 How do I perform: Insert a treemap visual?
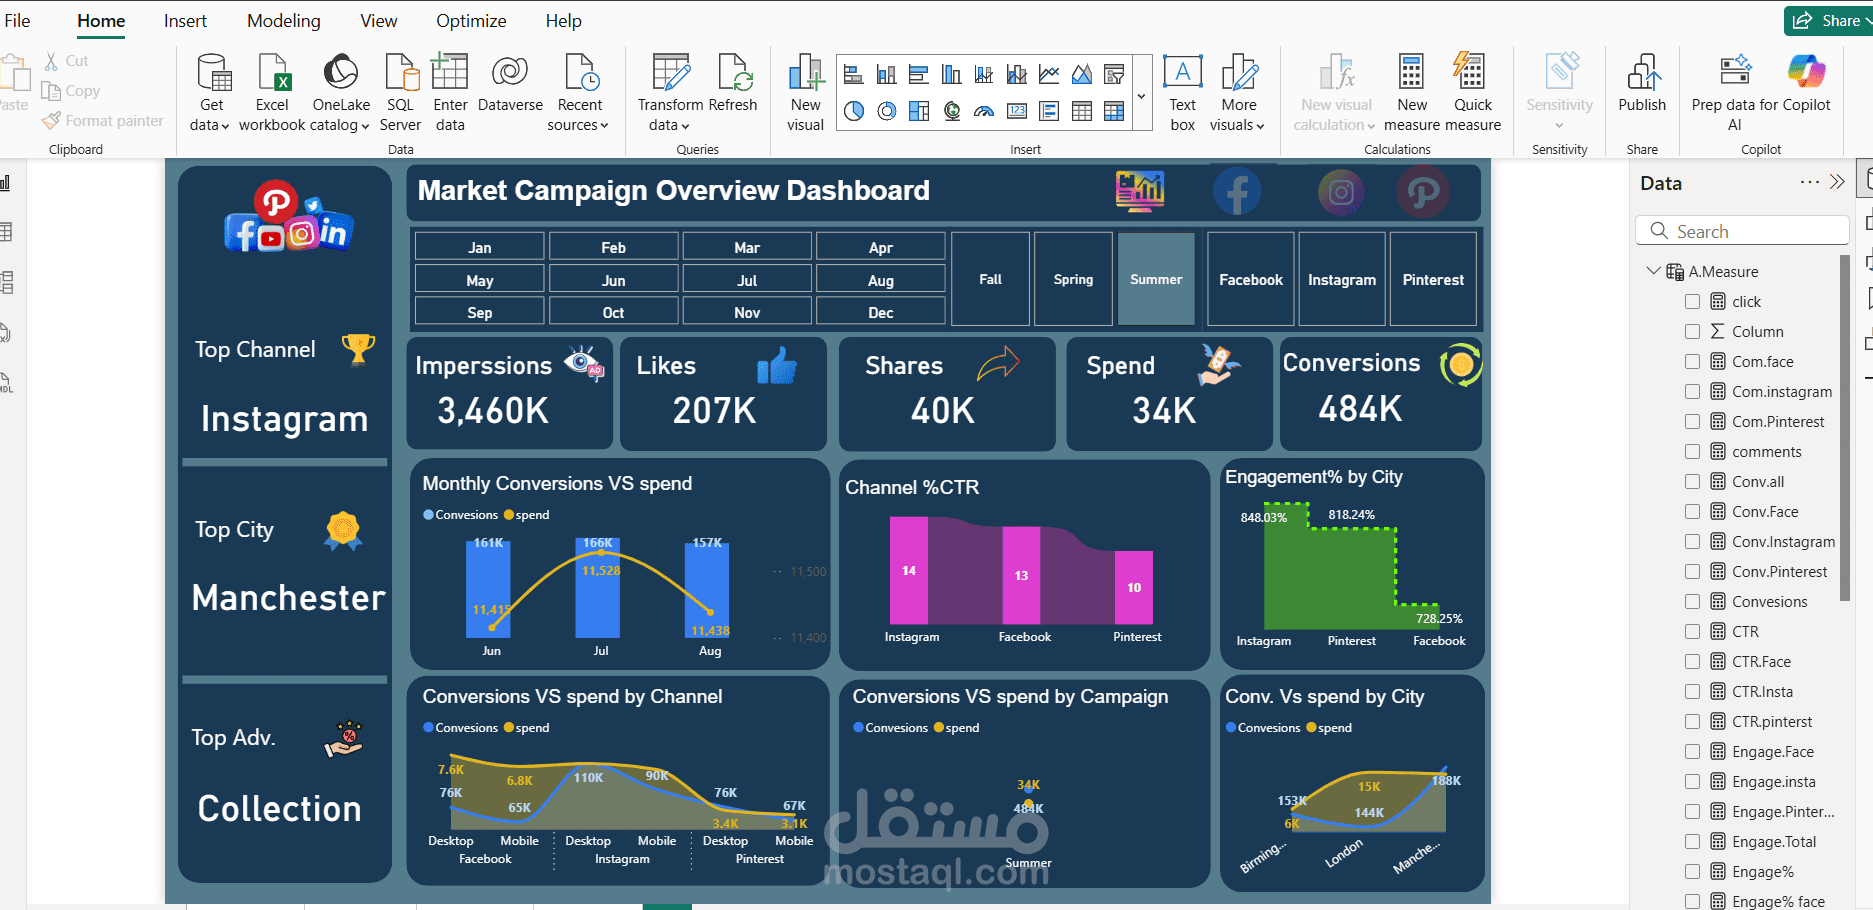[x=919, y=111]
